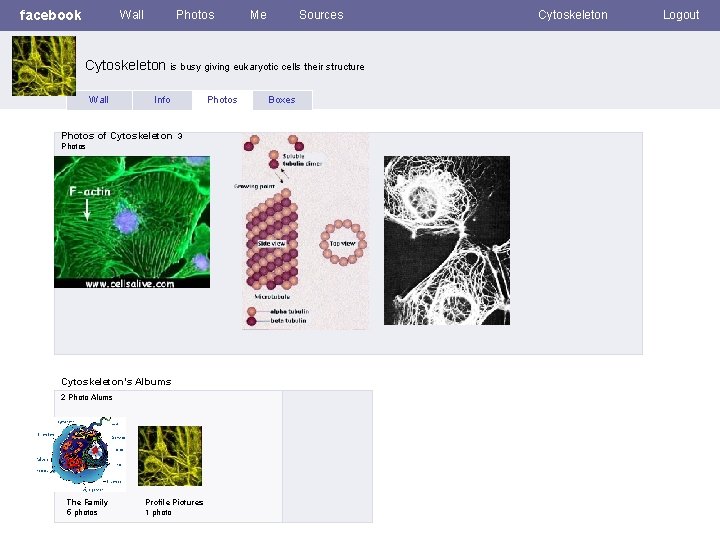720x540 pixels.
Task: Select the Photos profile tab
Action: click(222, 100)
